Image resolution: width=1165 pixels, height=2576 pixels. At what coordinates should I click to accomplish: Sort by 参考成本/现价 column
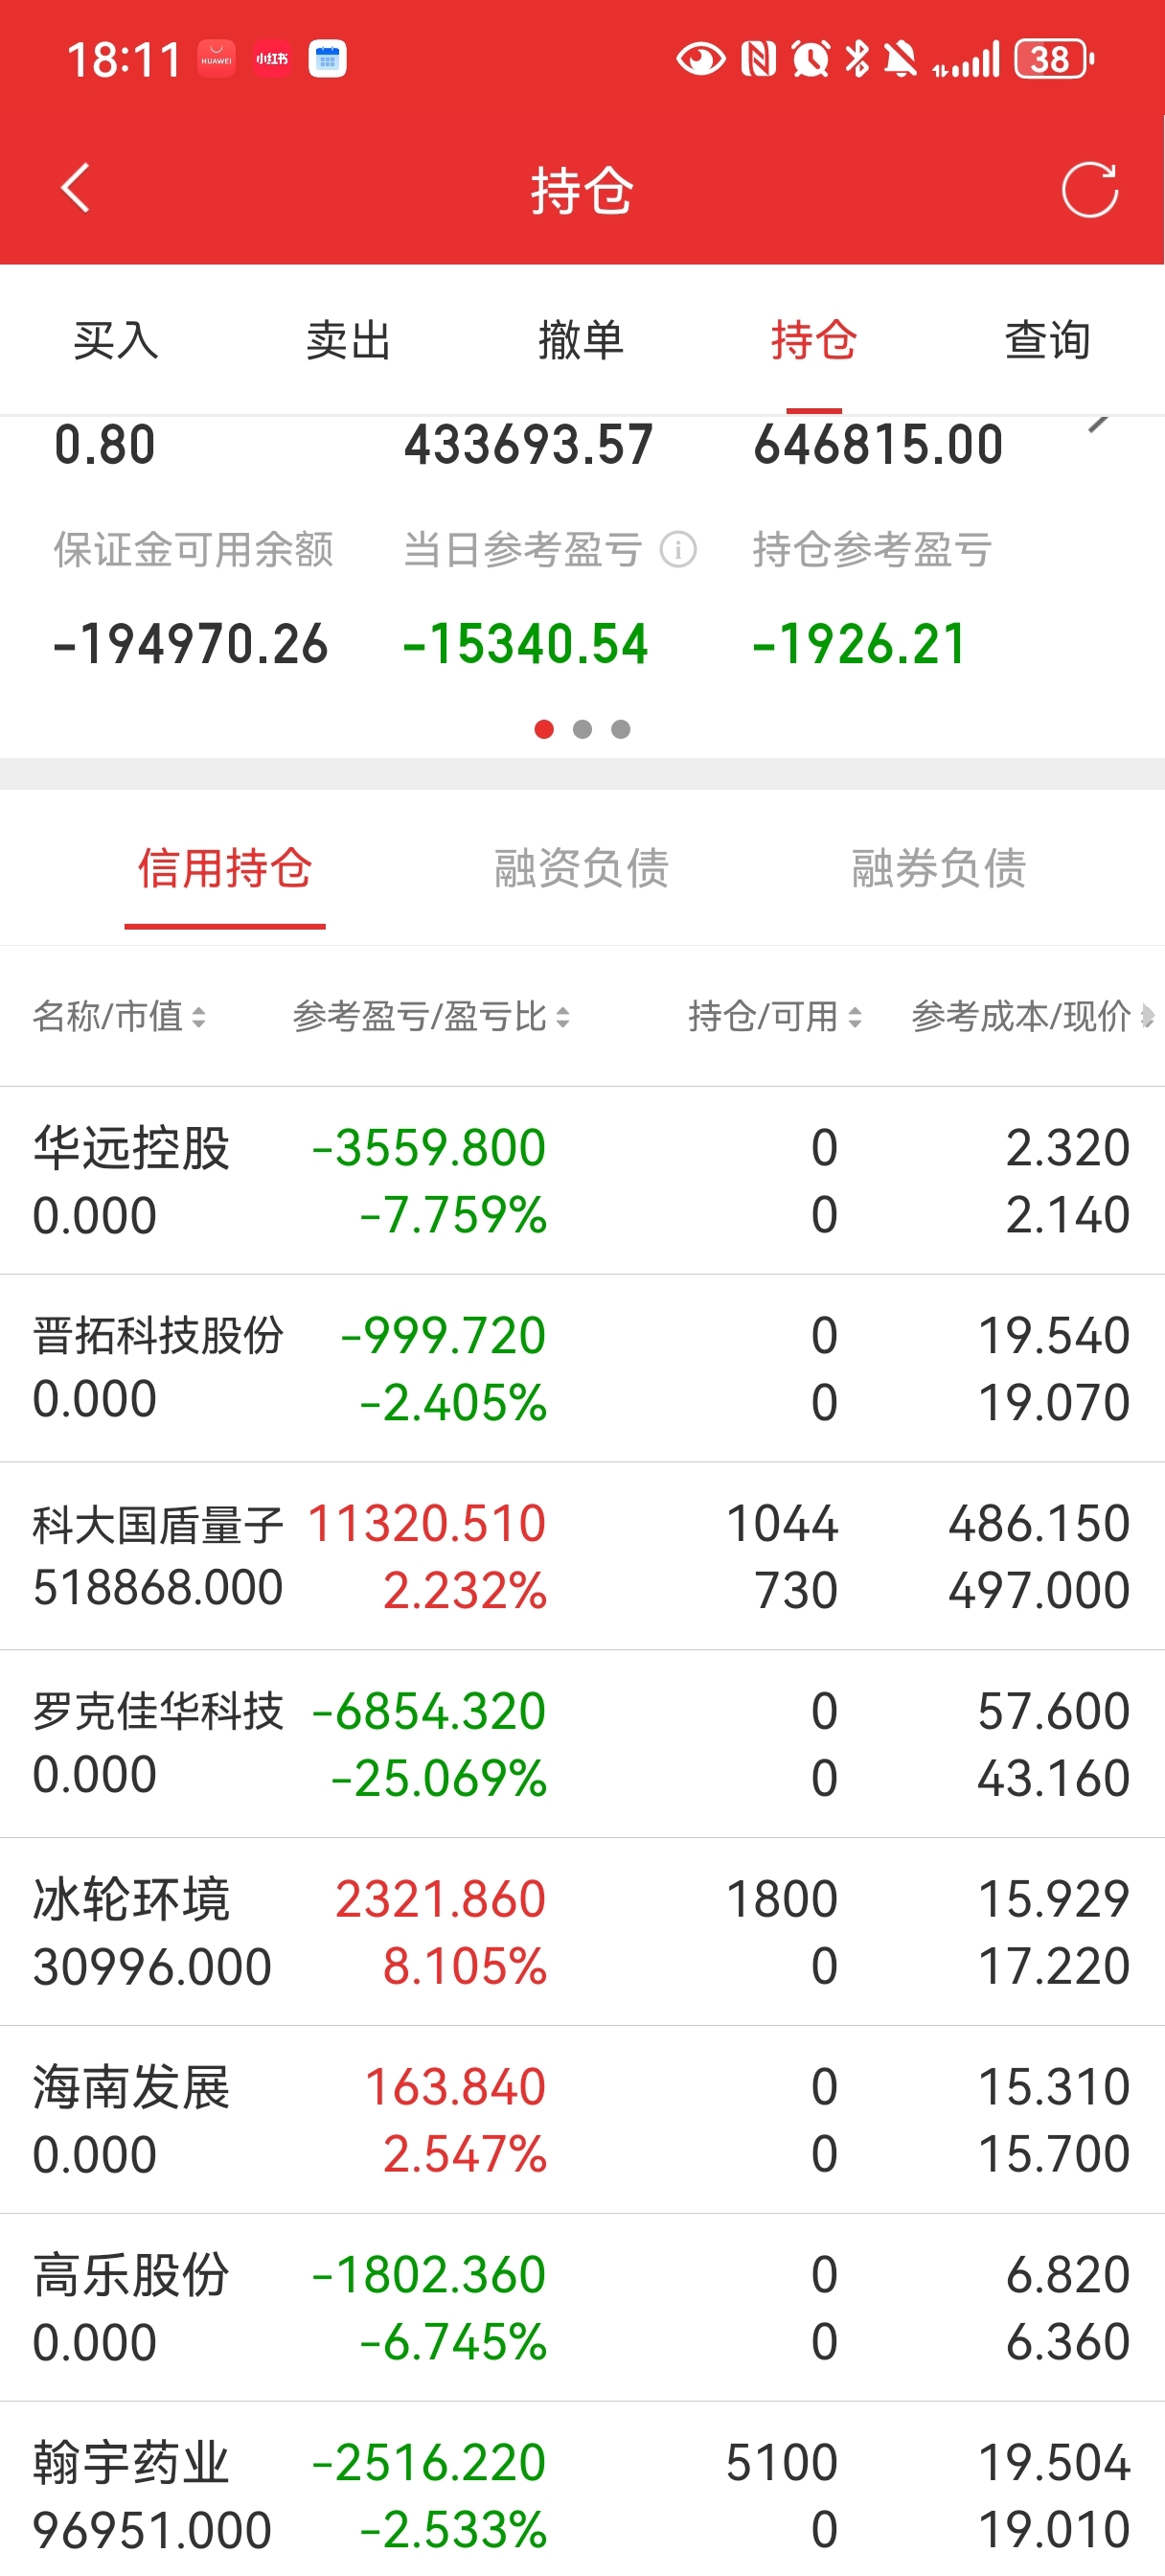pyautogui.click(x=1033, y=1017)
